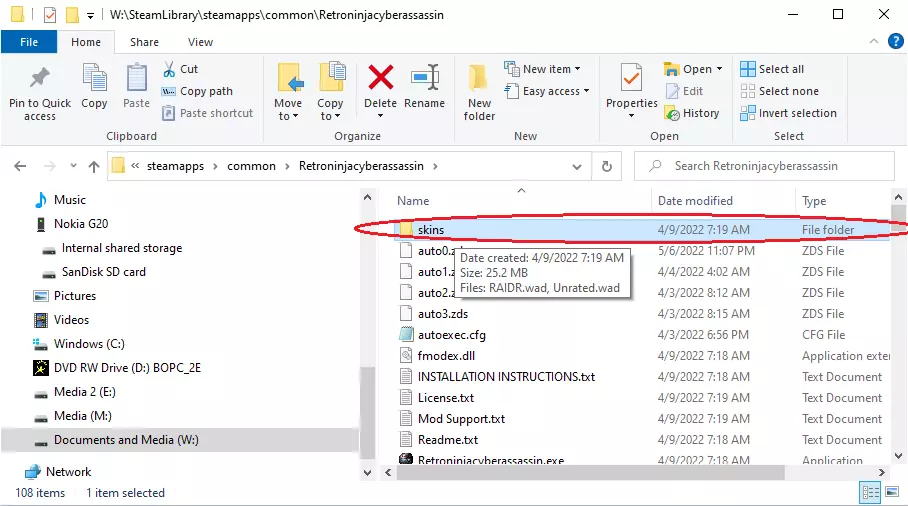This screenshot has width=908, height=506.
Task: Click the Open ribbon button
Action: [693, 69]
